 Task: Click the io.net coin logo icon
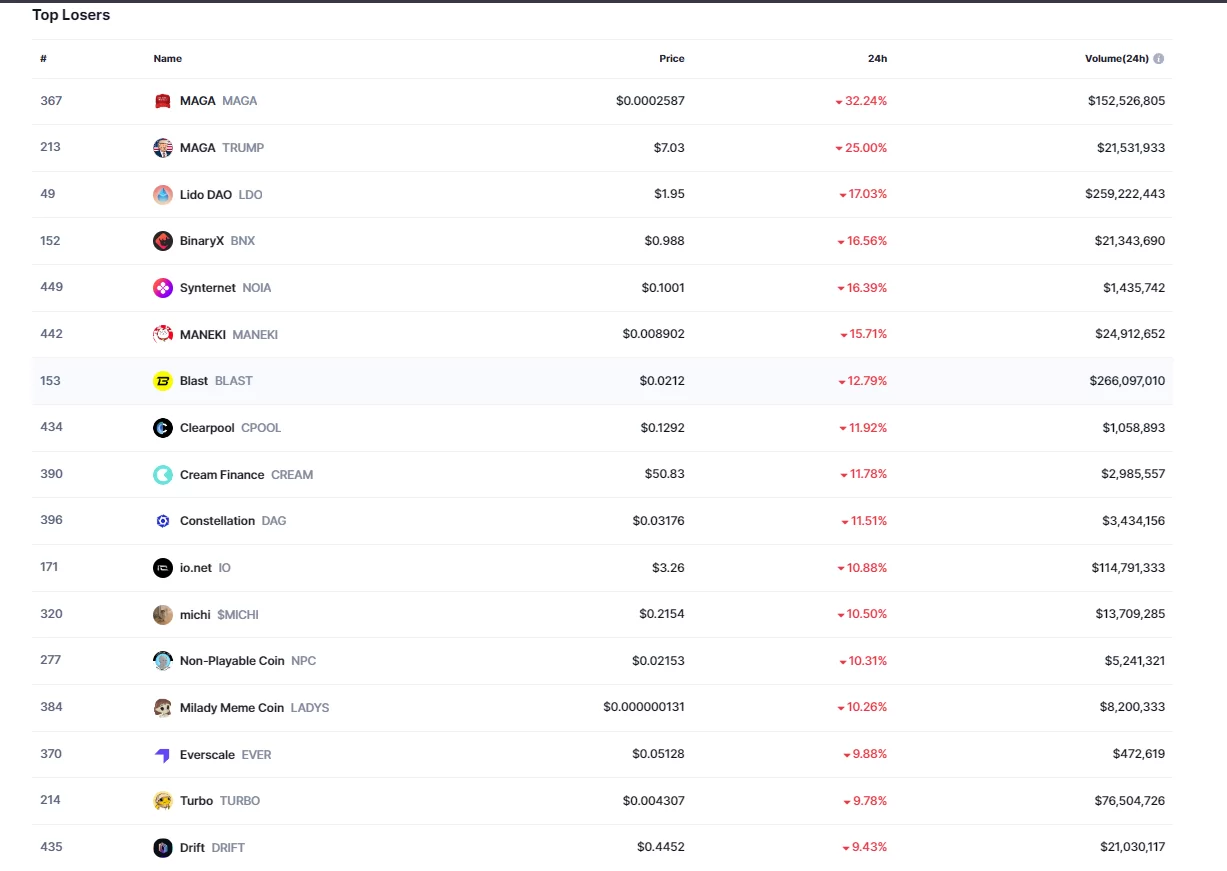click(x=163, y=568)
